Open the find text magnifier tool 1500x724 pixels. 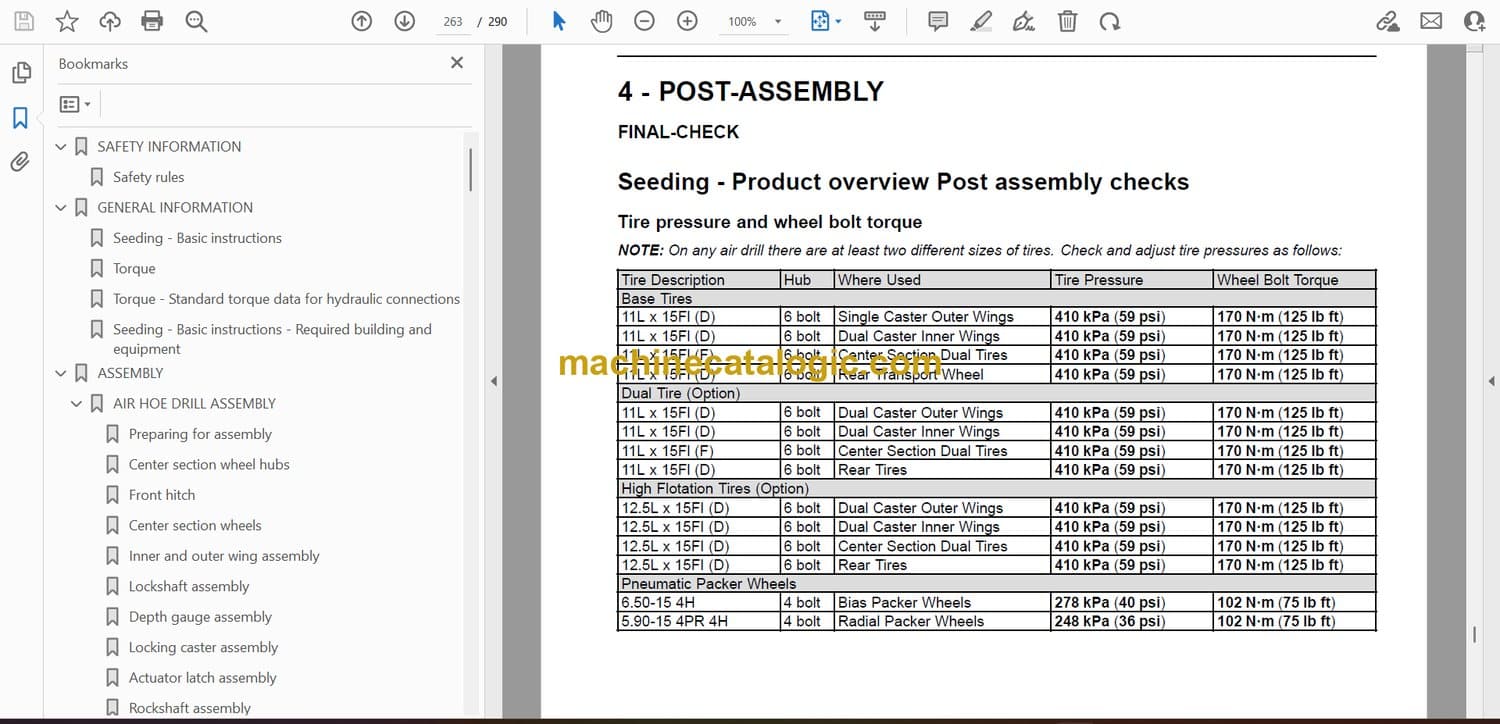pyautogui.click(x=196, y=21)
